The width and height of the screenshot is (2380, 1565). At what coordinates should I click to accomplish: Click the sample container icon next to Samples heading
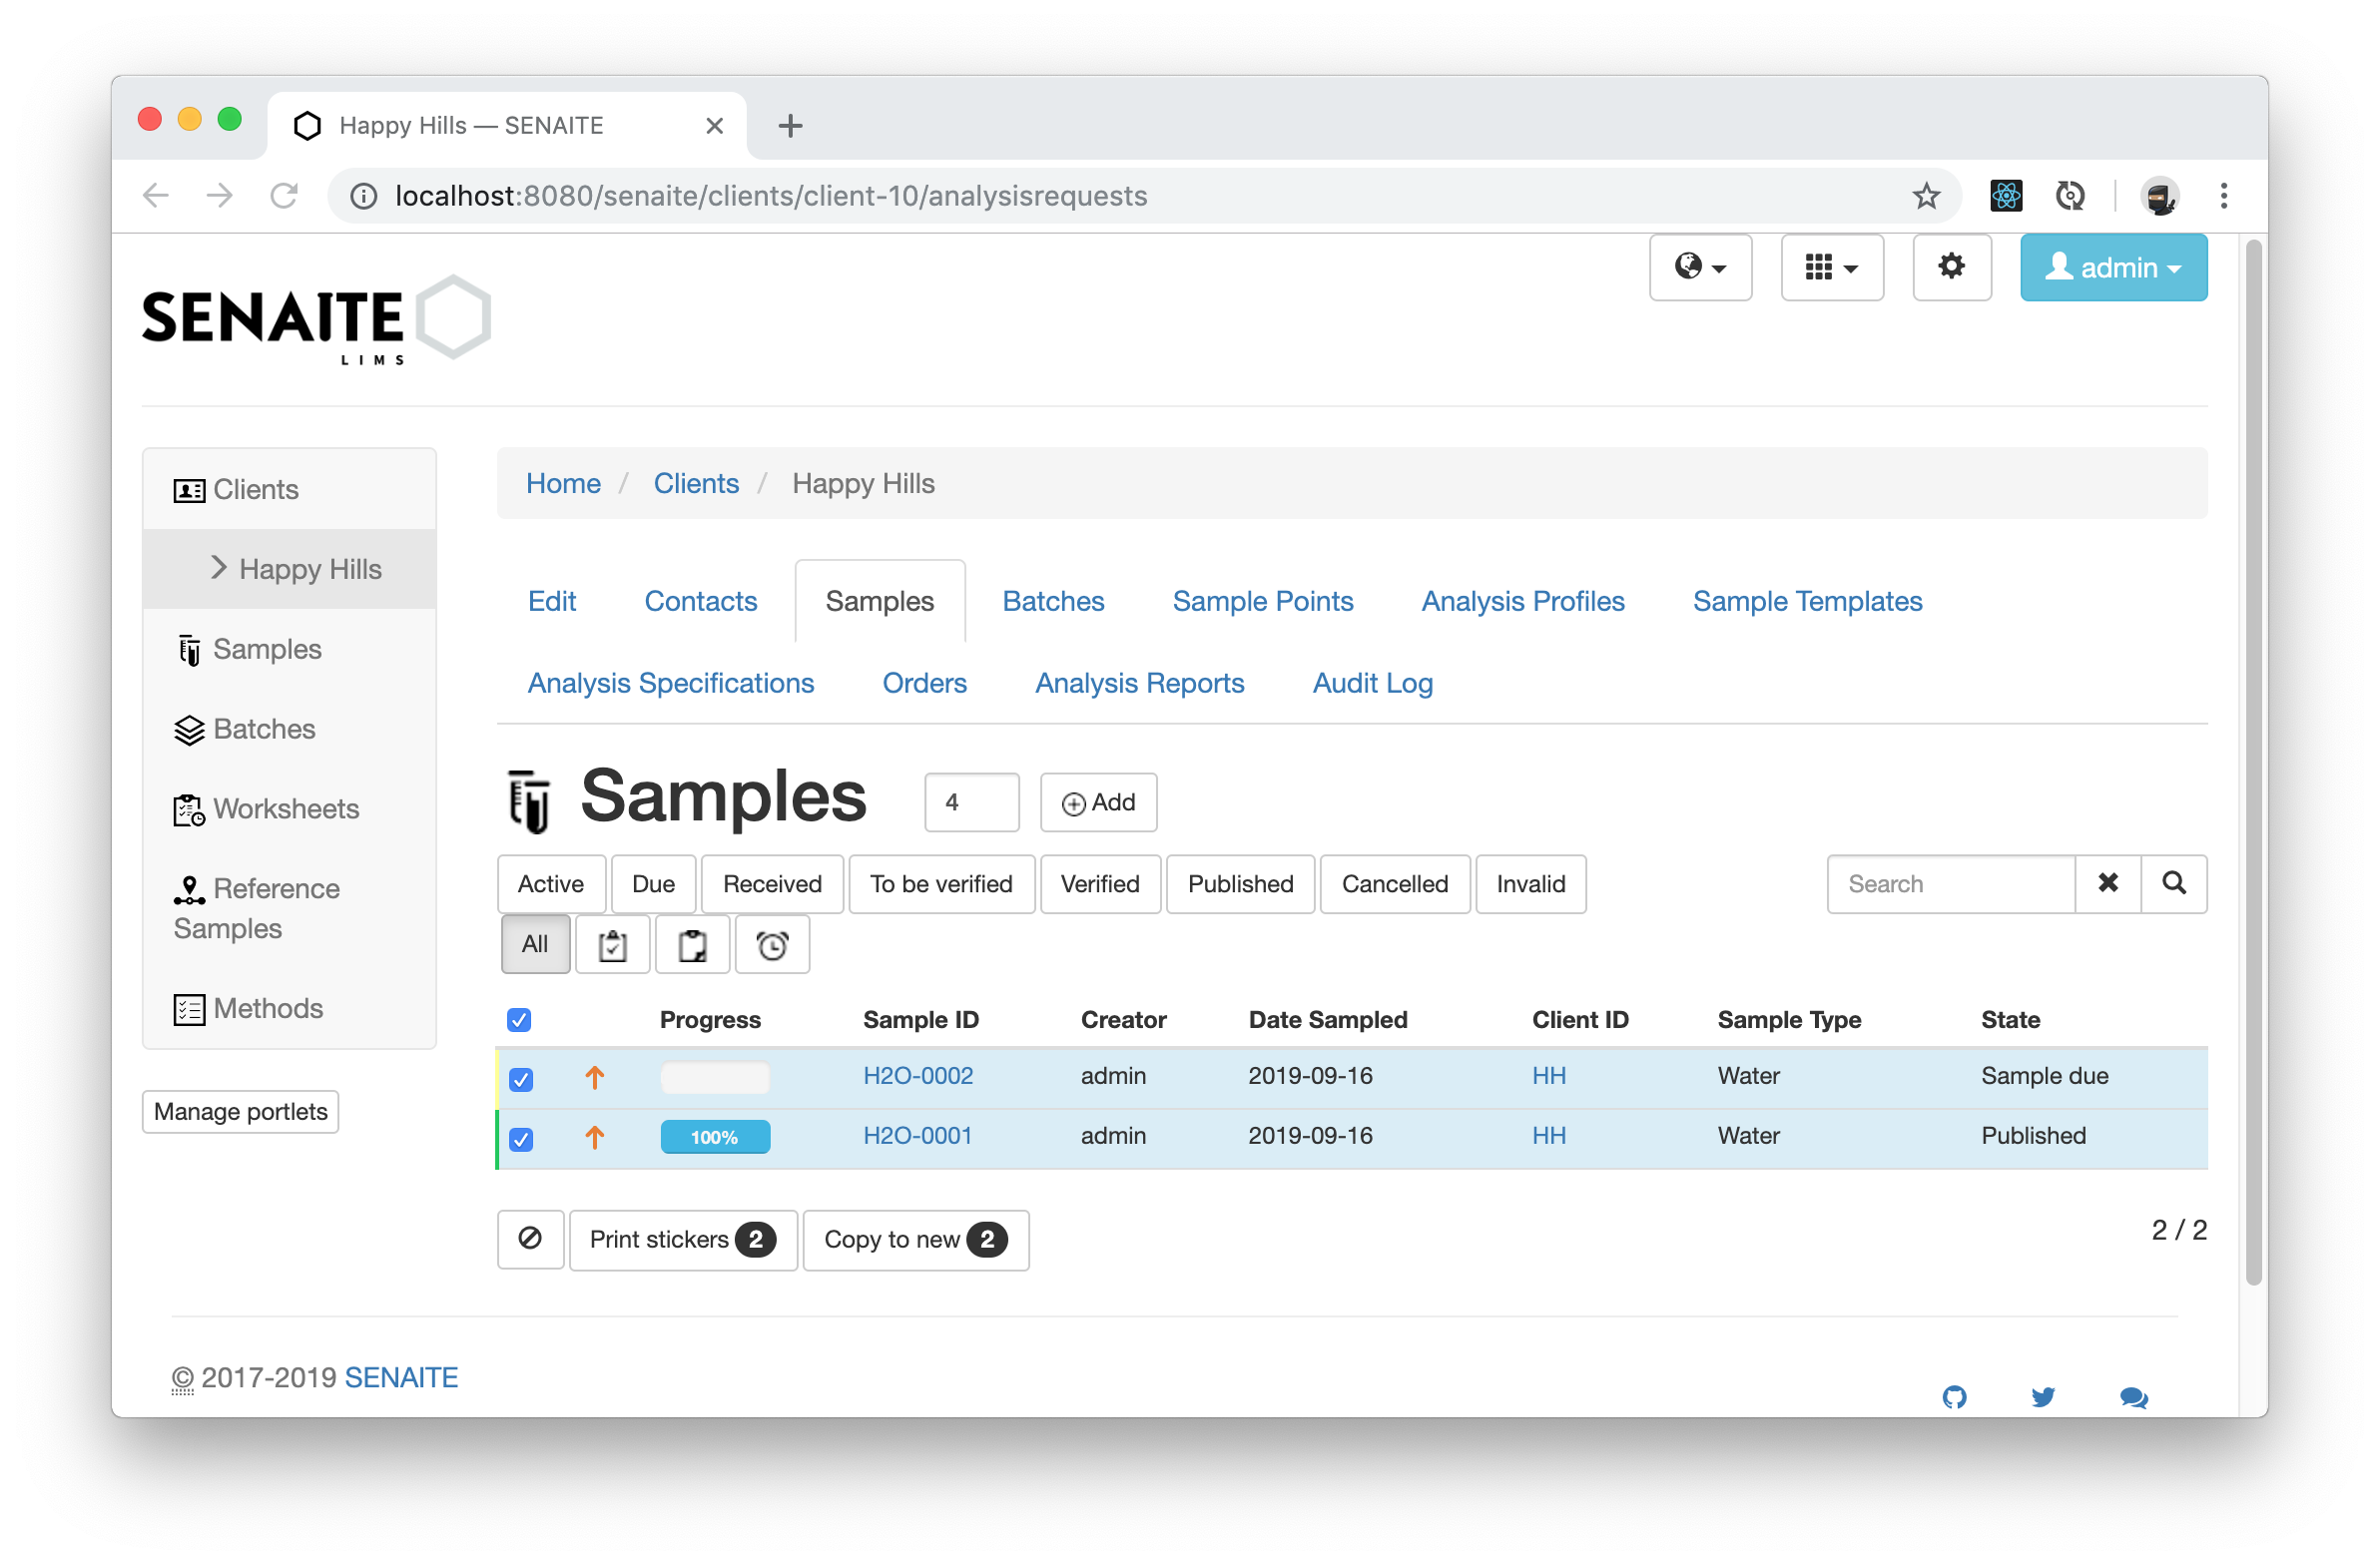[527, 801]
